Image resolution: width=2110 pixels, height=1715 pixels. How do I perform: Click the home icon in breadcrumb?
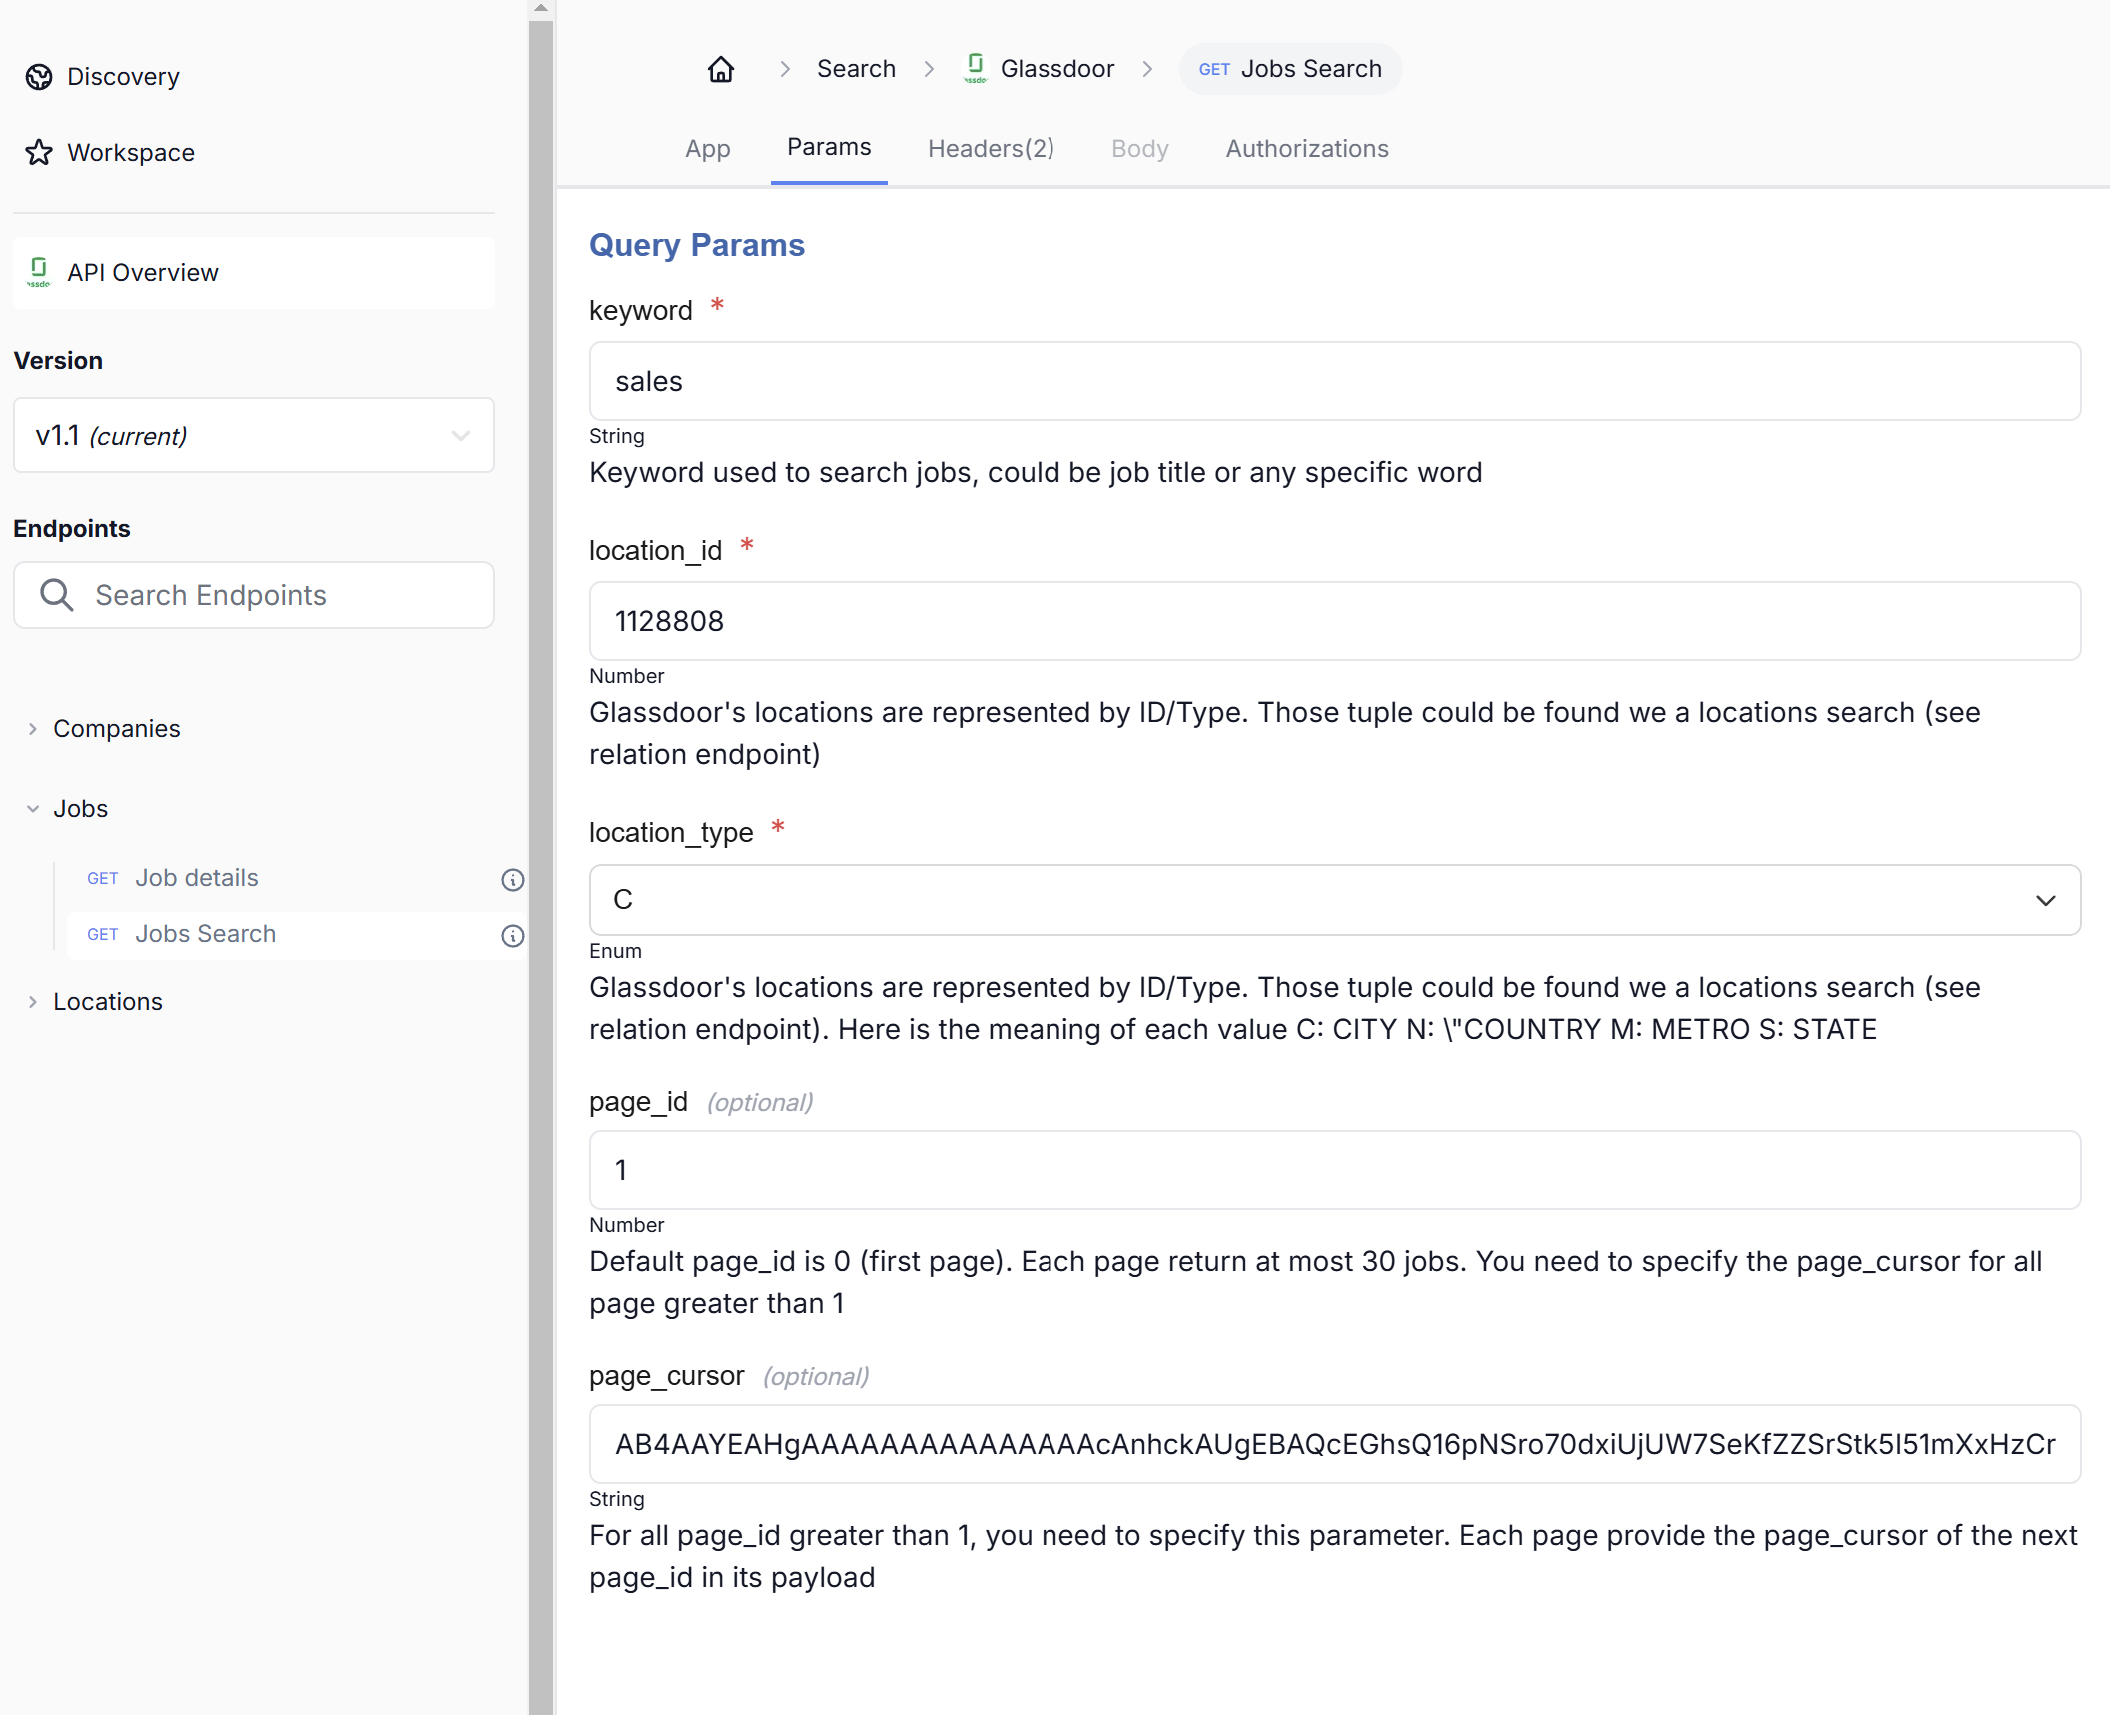[720, 69]
